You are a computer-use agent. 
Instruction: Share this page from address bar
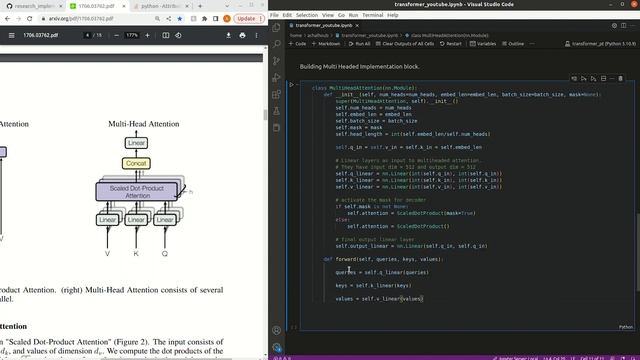[x=169, y=19]
